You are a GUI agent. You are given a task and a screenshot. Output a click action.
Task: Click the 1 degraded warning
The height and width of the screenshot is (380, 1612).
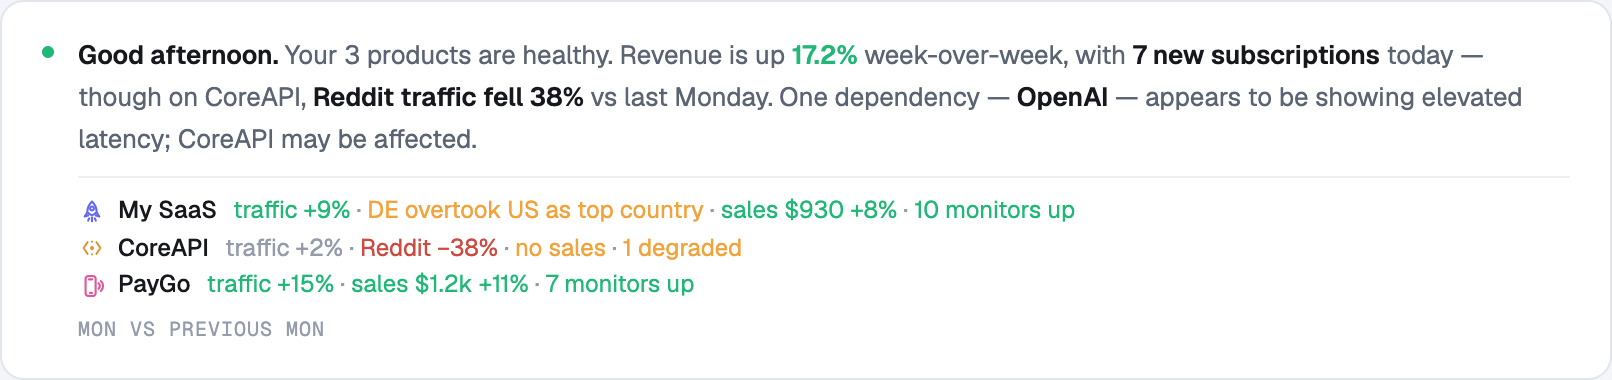682,248
